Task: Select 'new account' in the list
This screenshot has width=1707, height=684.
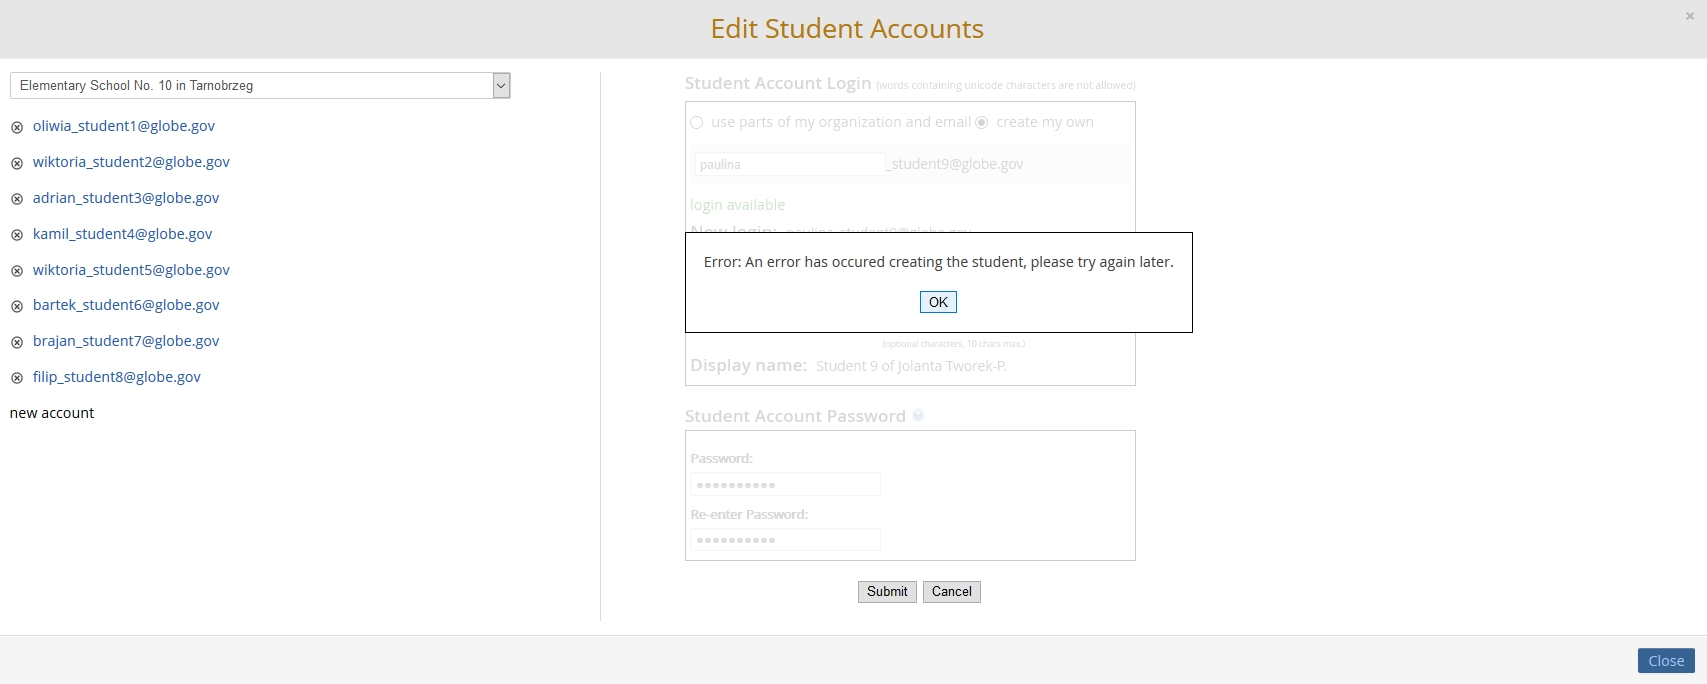Action: point(52,413)
